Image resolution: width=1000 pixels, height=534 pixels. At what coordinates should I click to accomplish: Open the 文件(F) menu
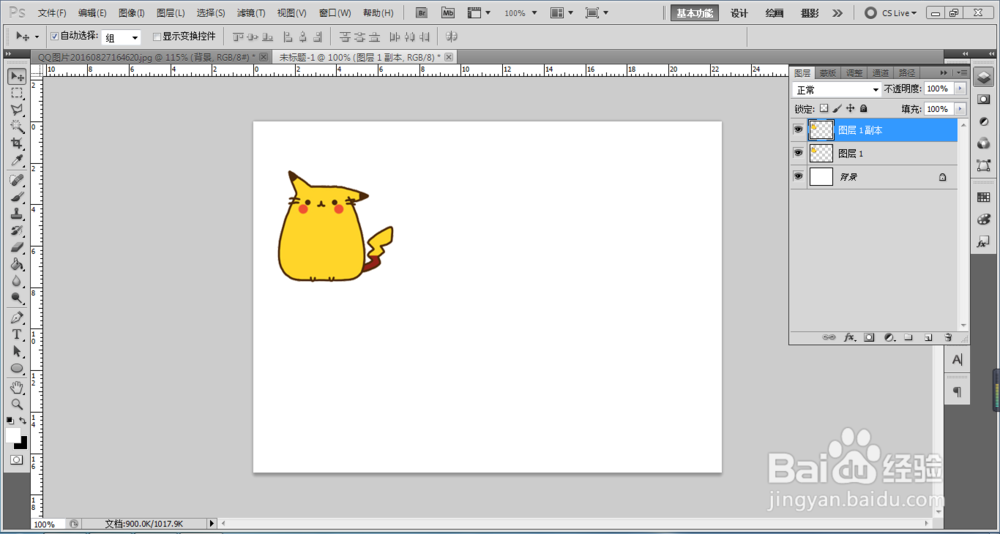pyautogui.click(x=52, y=13)
